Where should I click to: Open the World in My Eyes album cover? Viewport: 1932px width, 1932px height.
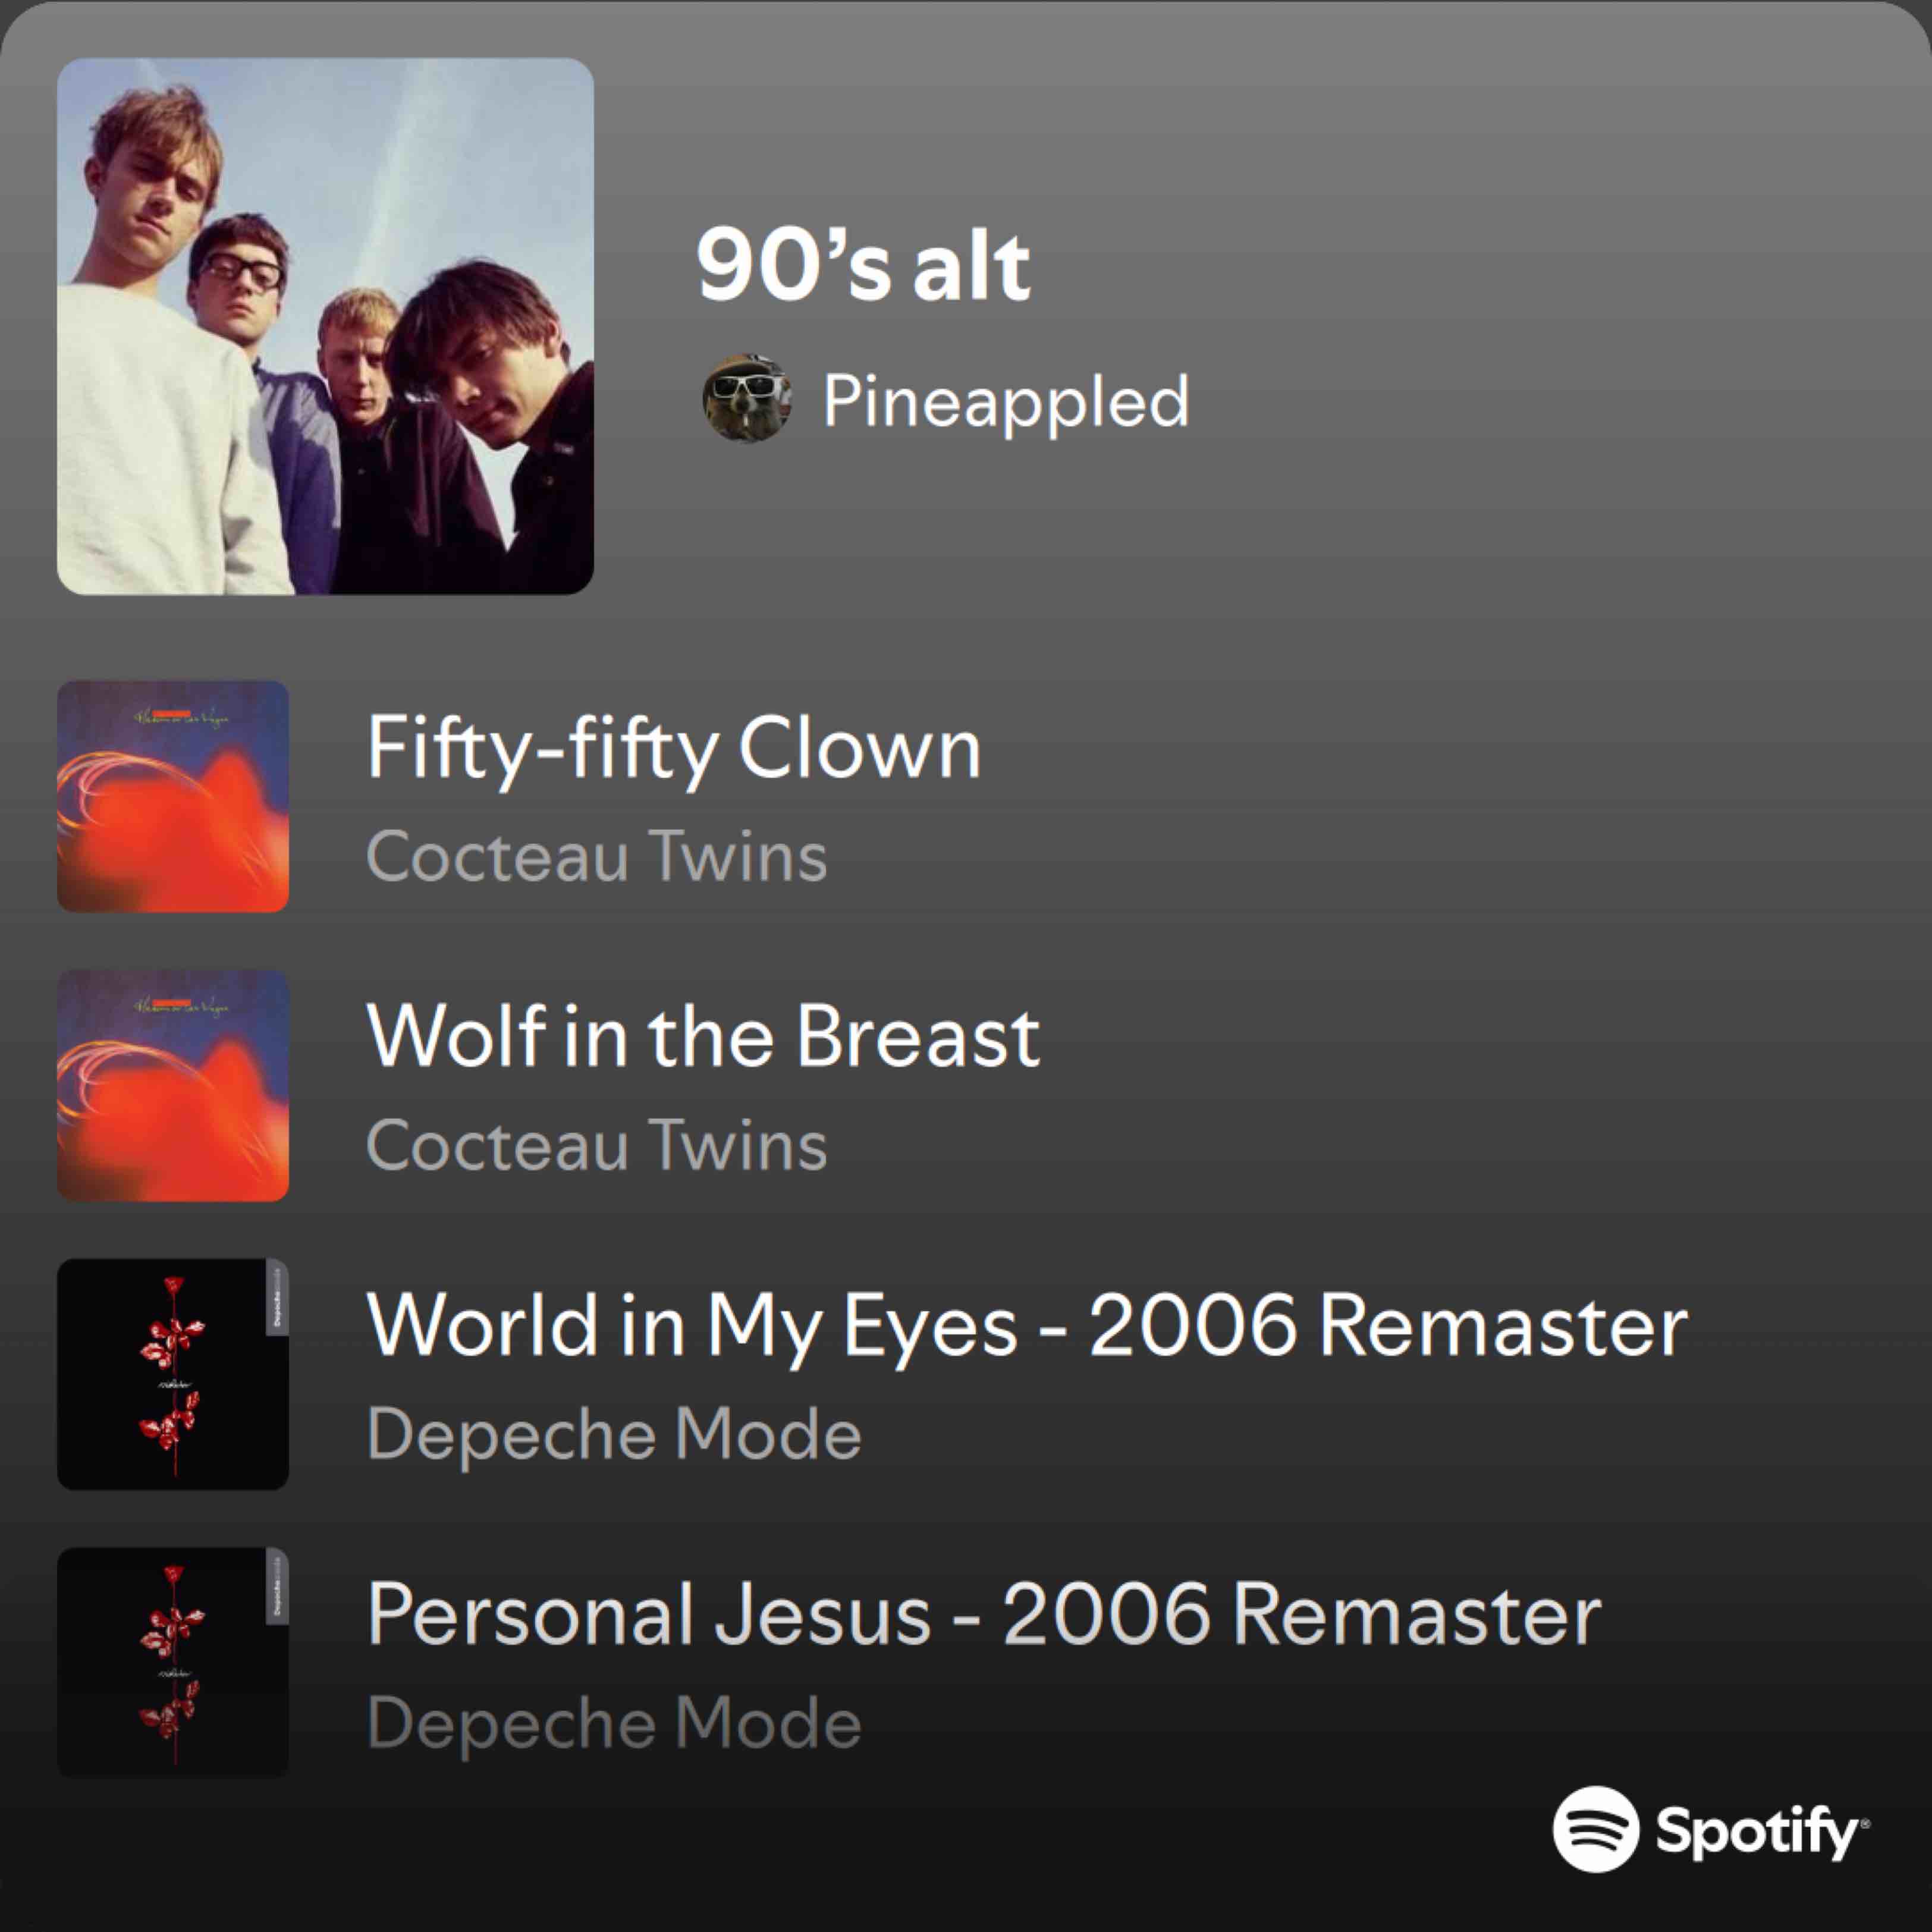[173, 1373]
